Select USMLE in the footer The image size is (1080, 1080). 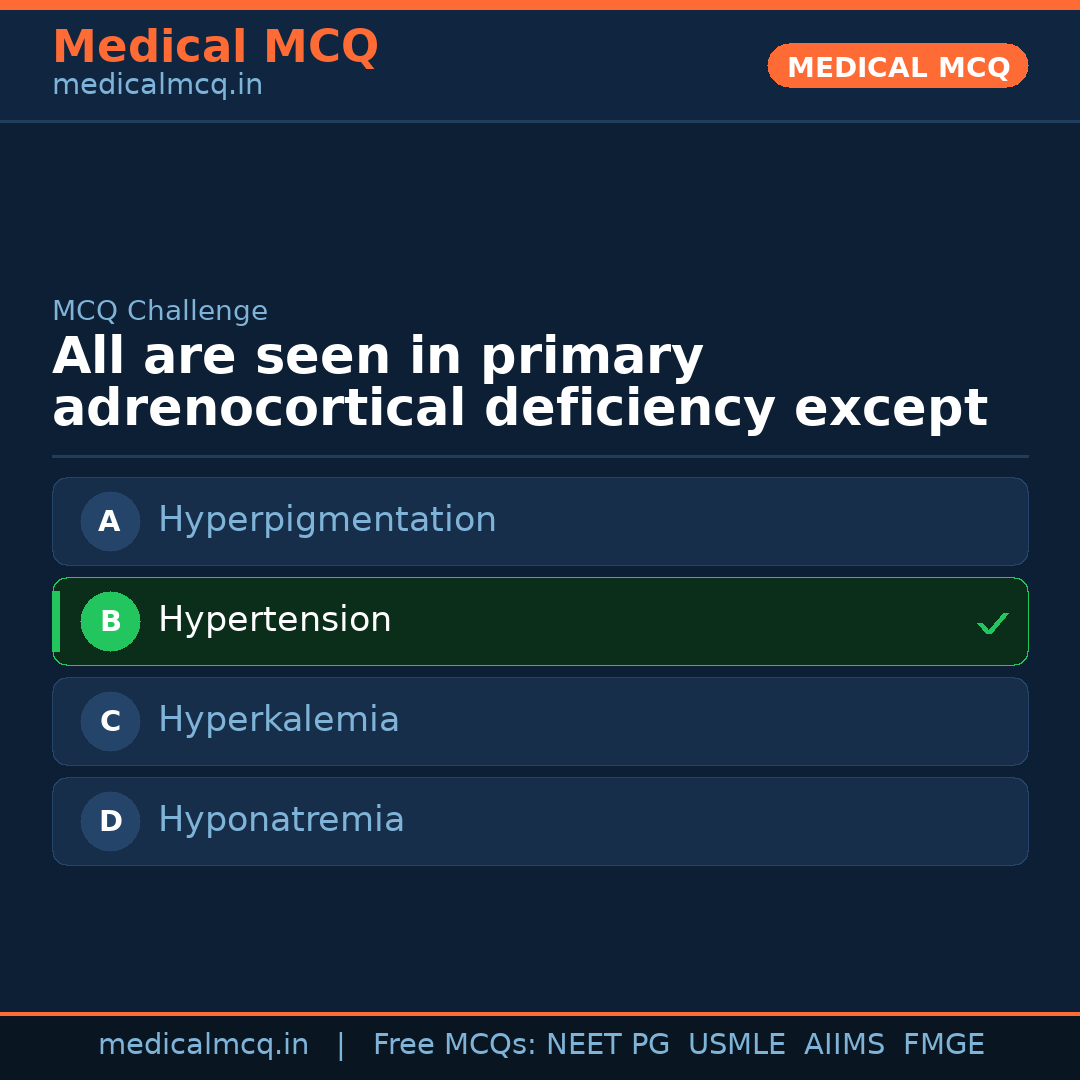(736, 1045)
